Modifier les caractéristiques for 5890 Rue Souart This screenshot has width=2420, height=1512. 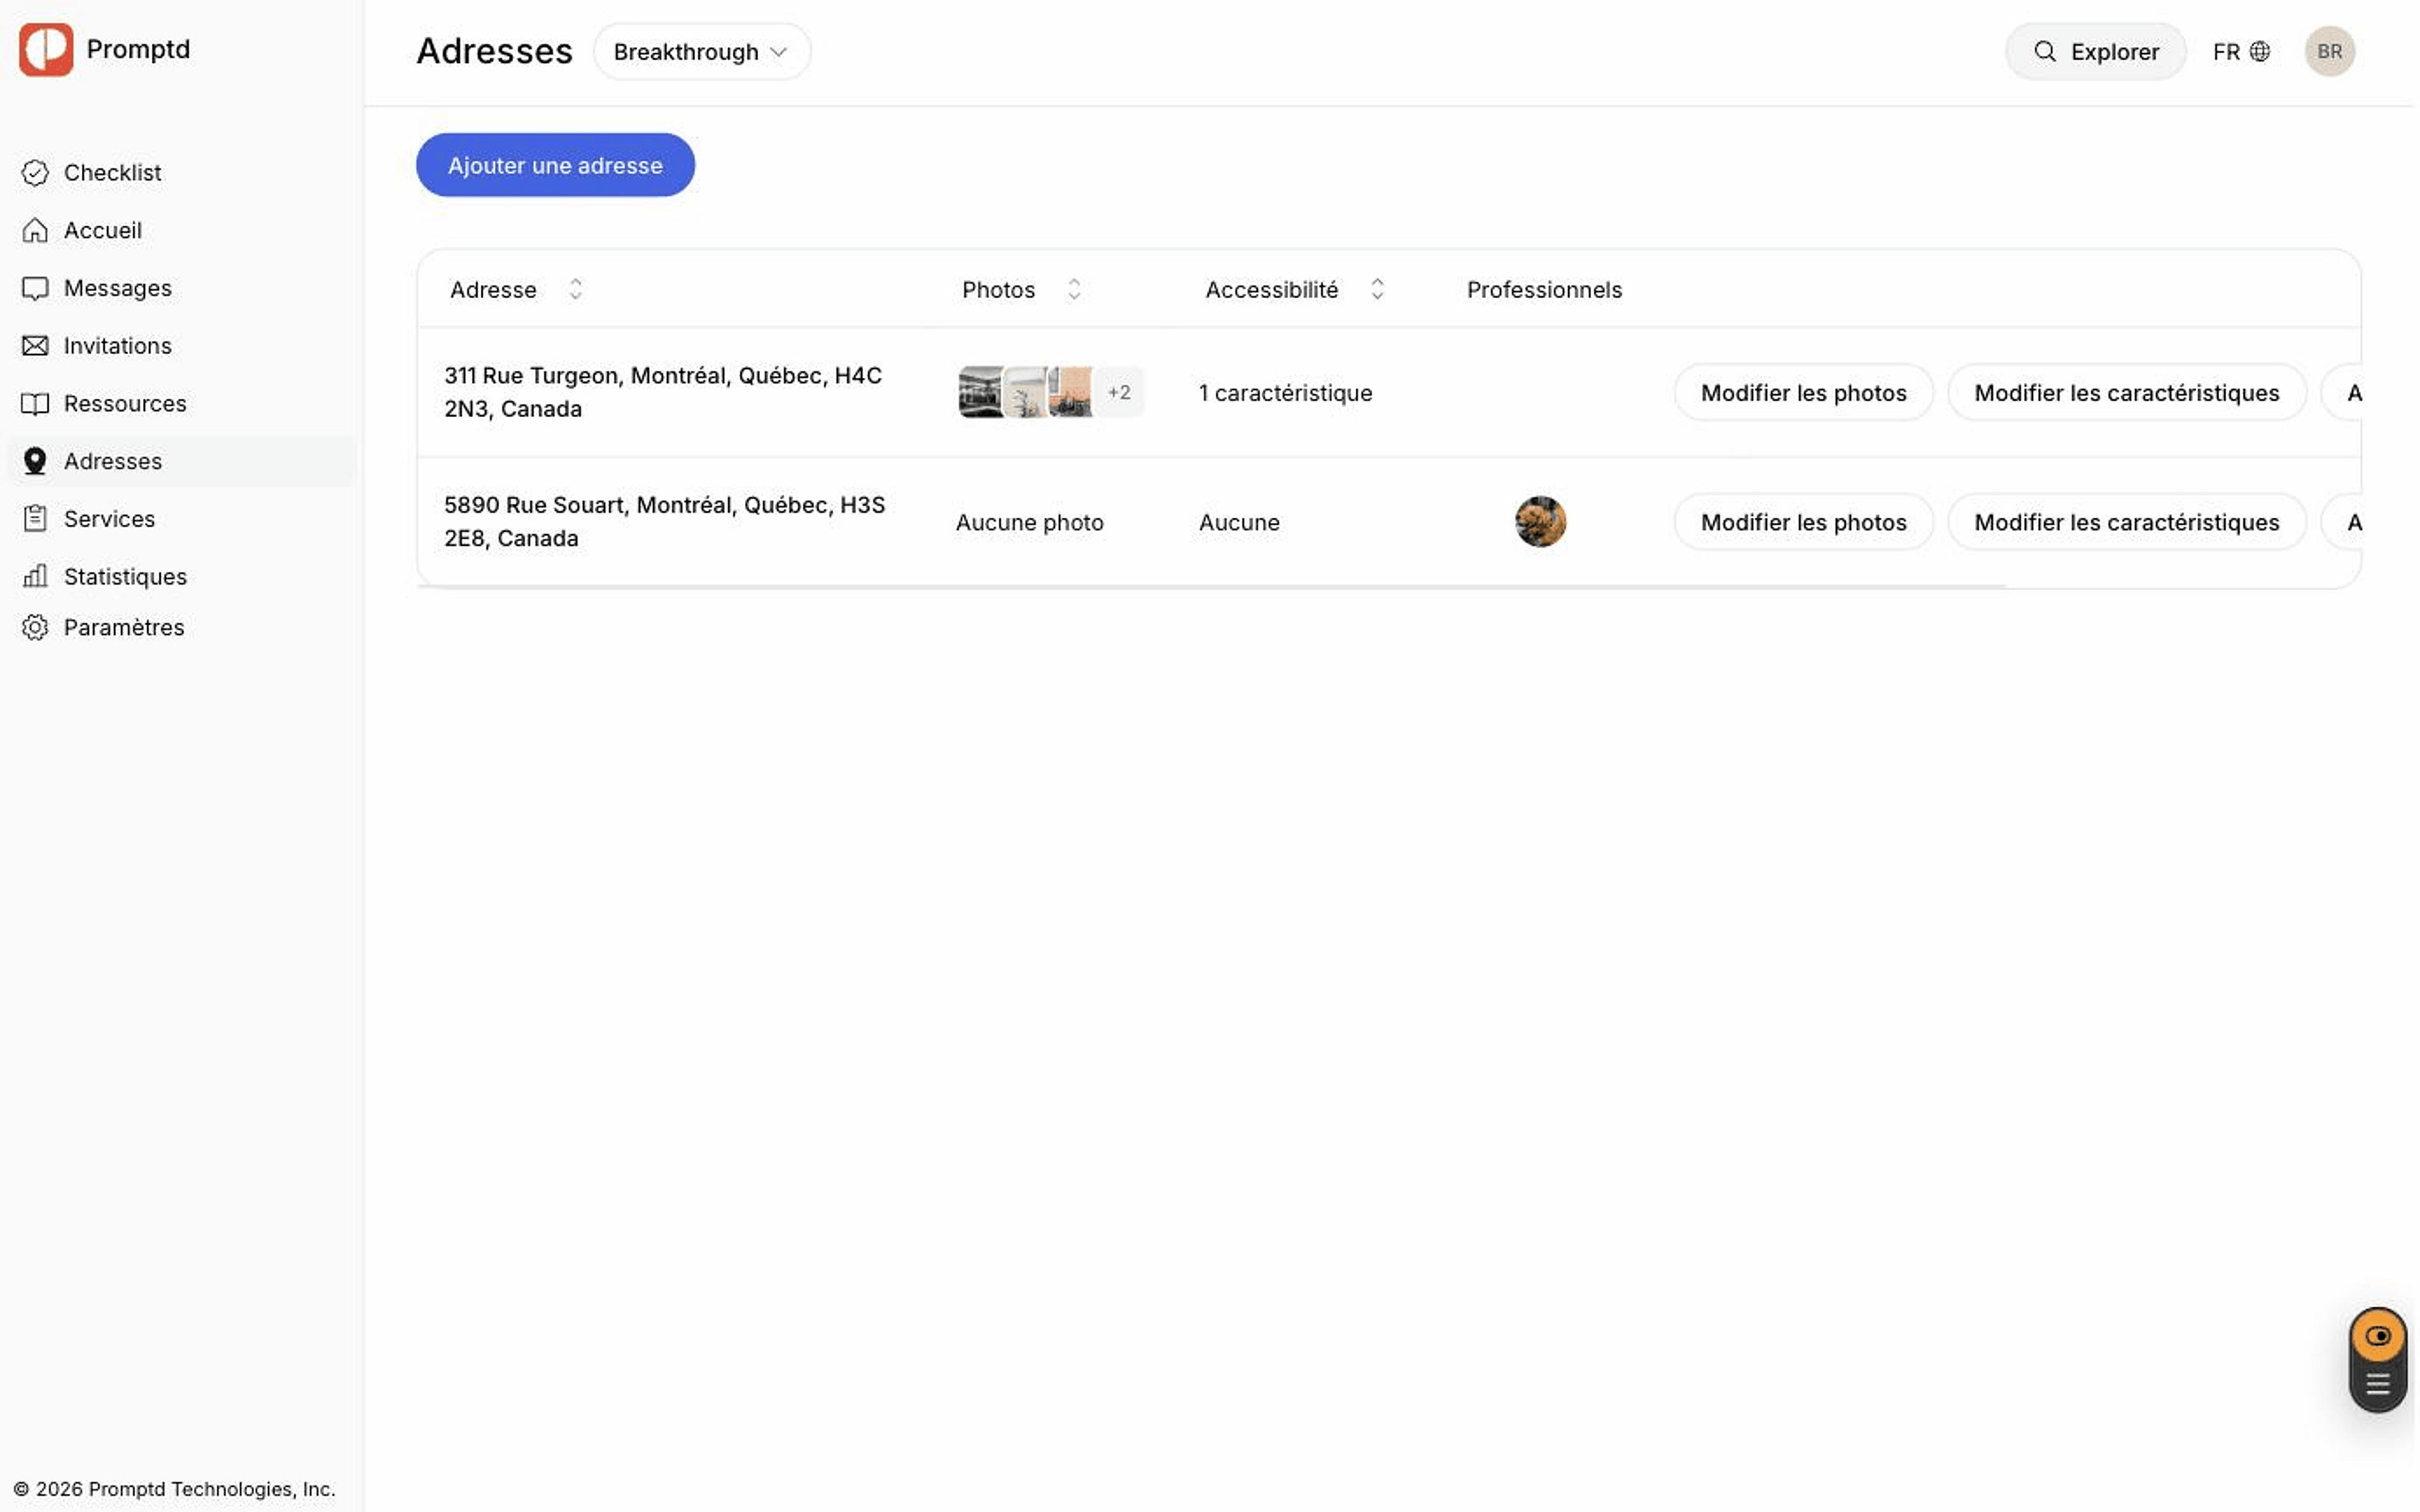pyautogui.click(x=2127, y=523)
